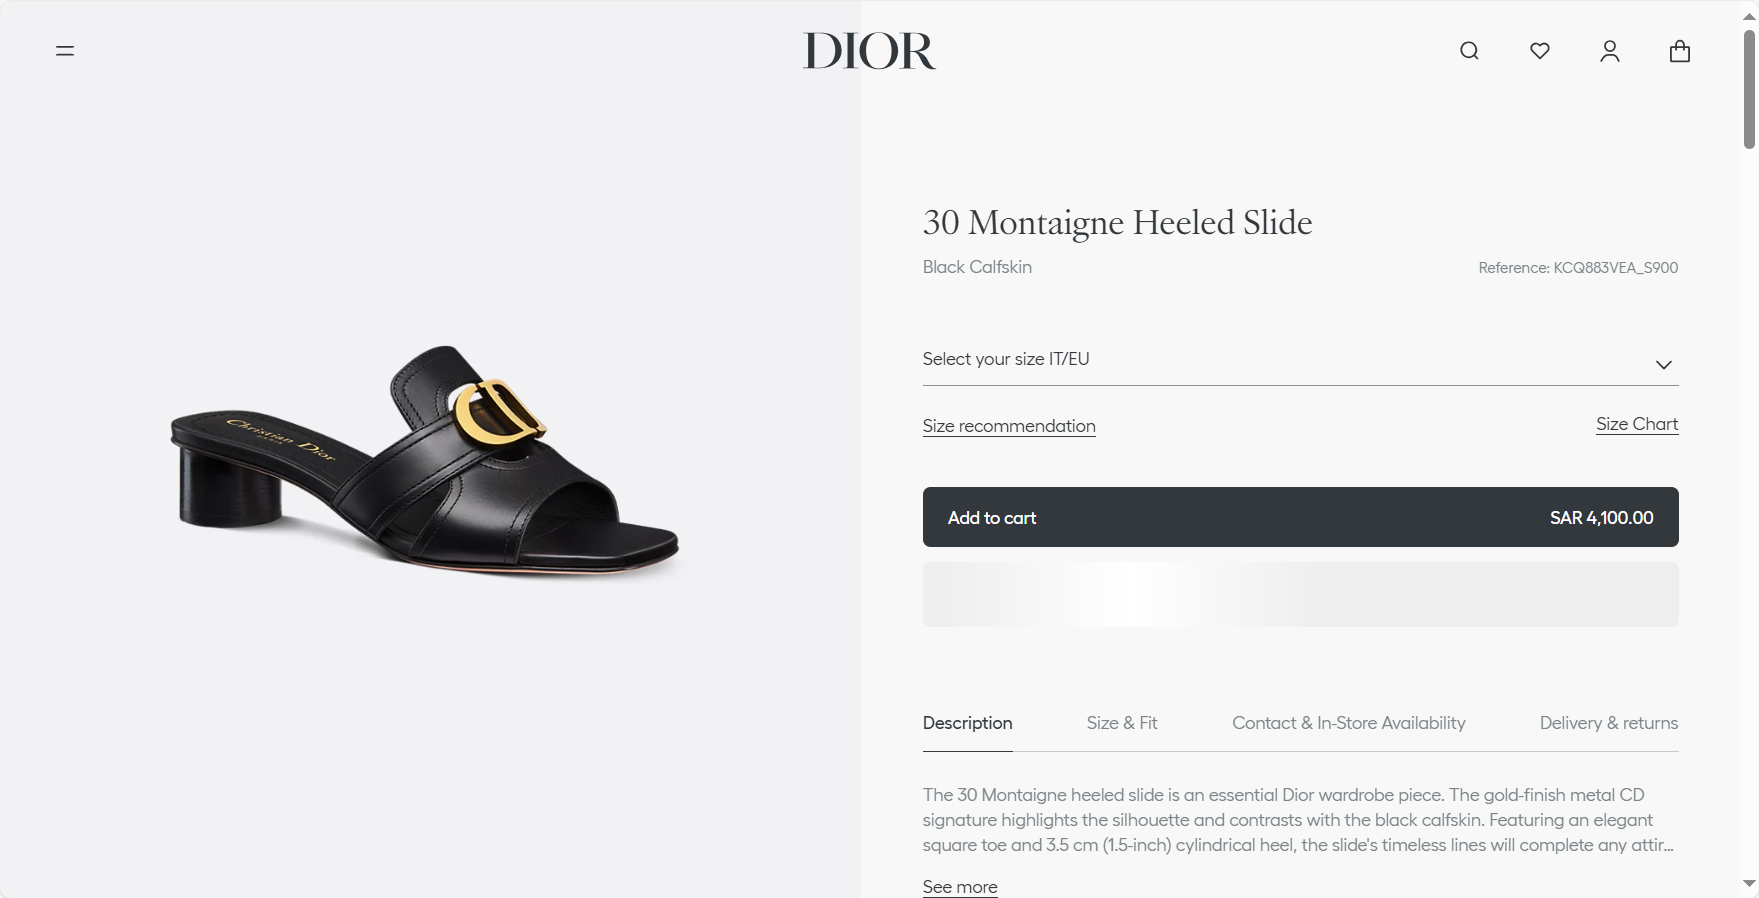1759x898 pixels.
Task: Click the search magnifier icon
Action: point(1469,51)
